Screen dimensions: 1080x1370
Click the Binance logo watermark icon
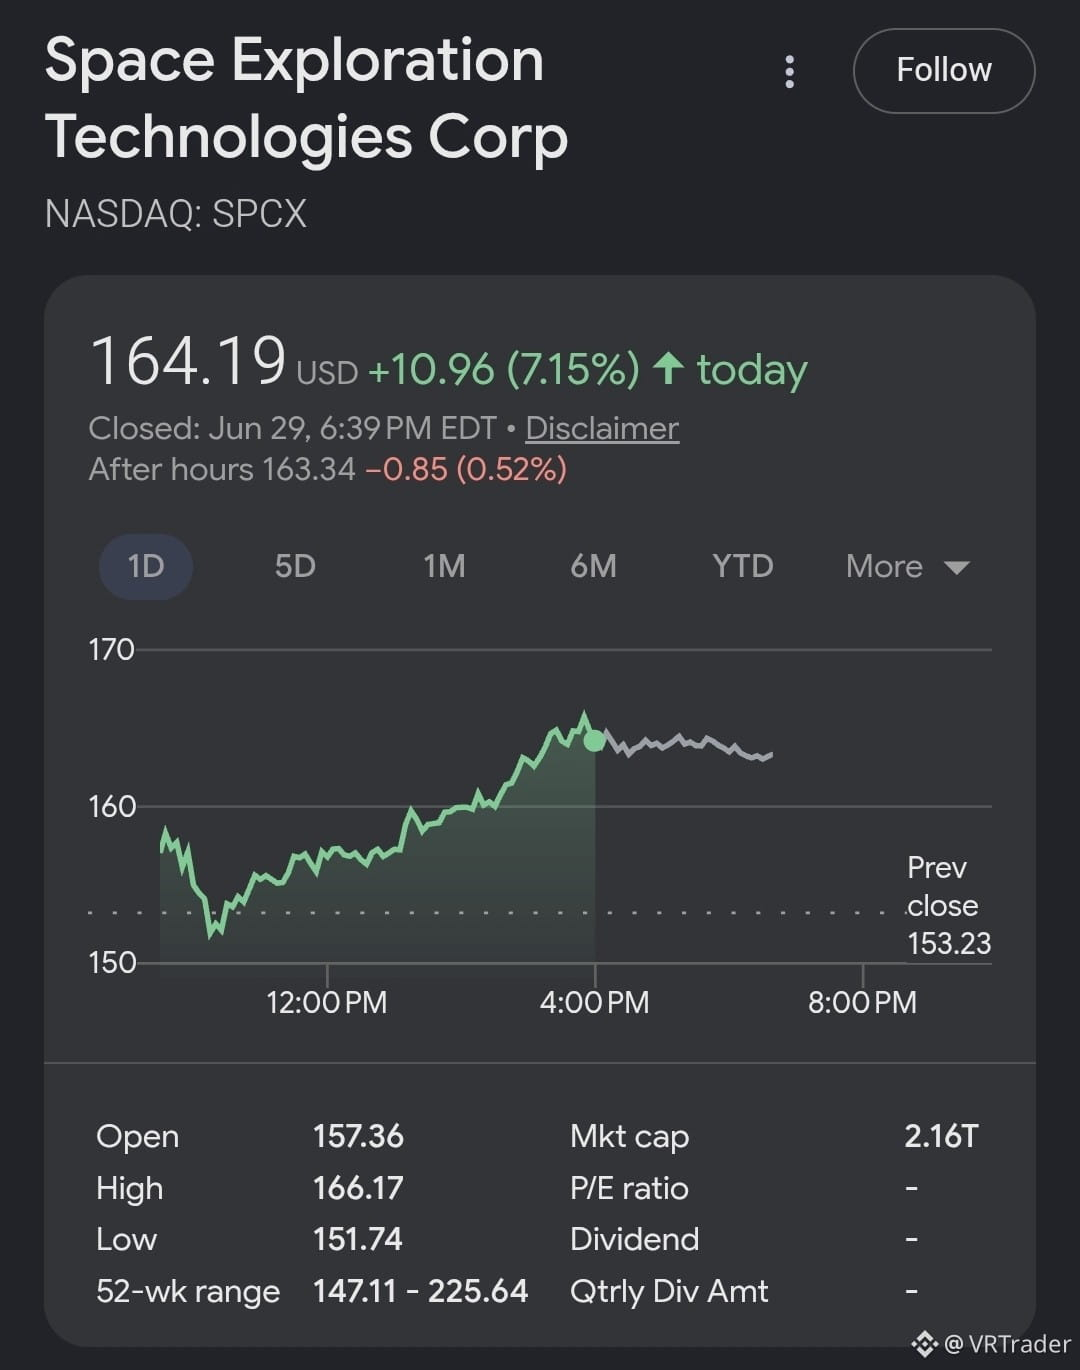coord(924,1343)
